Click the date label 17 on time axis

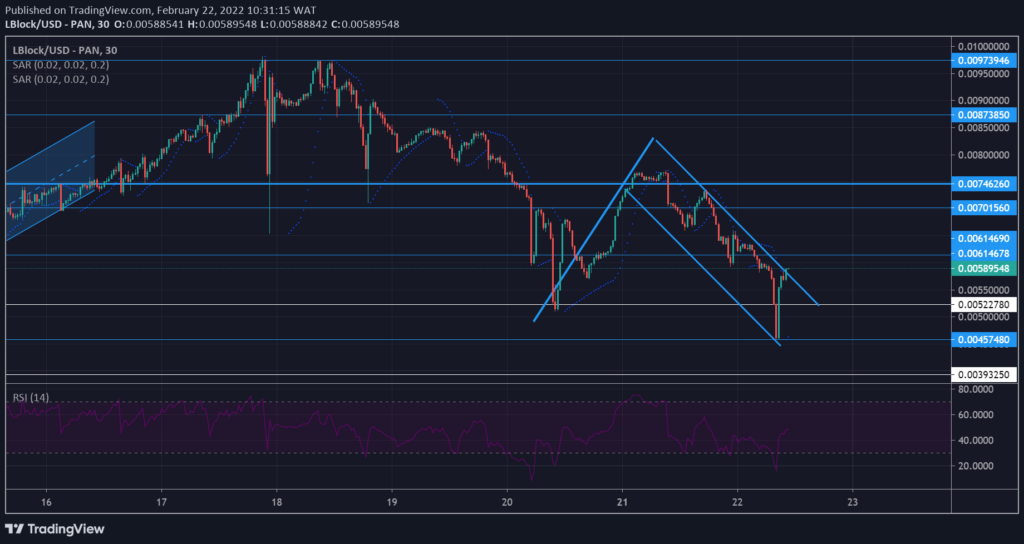click(161, 502)
